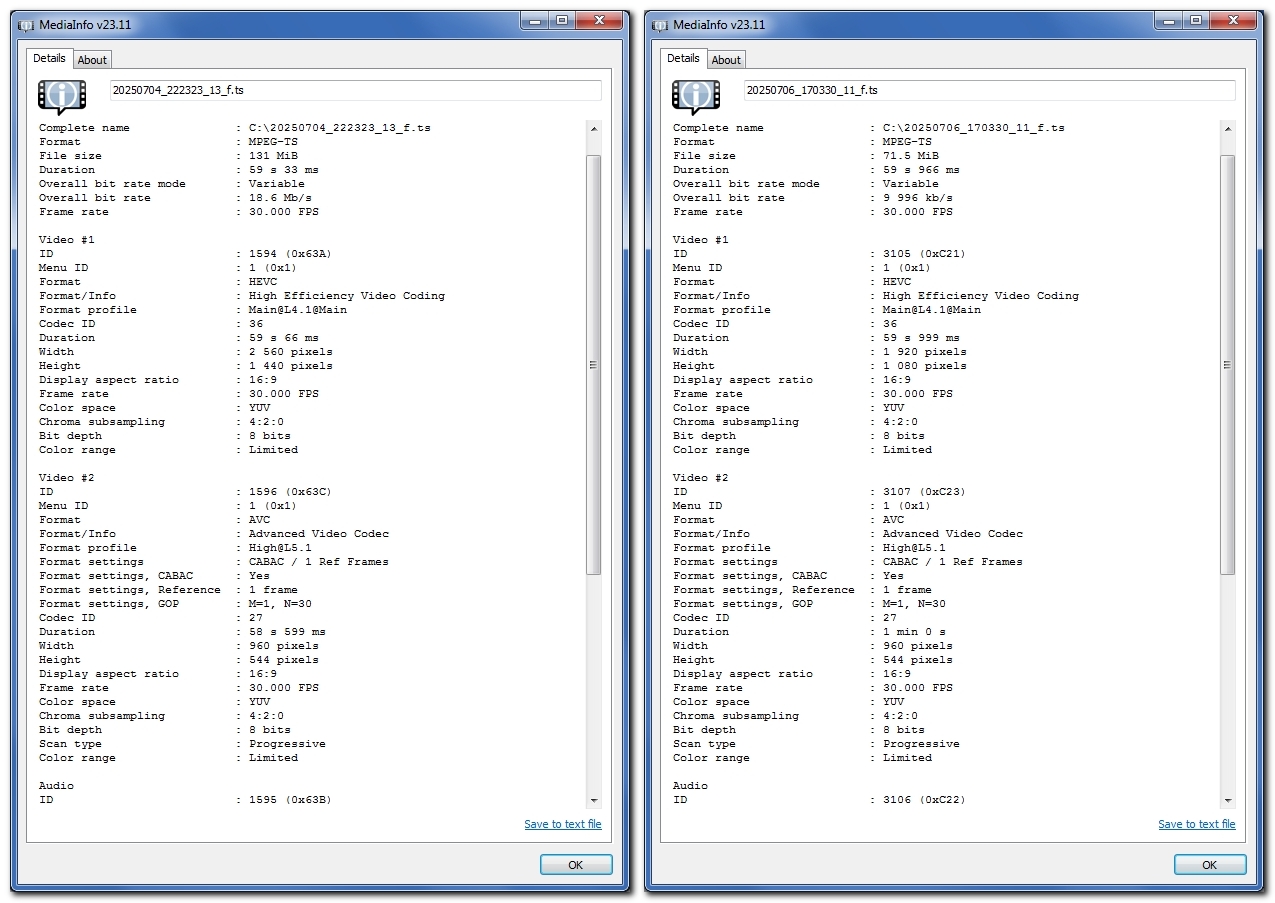Click 'Video #2' heading in right window

pos(701,478)
